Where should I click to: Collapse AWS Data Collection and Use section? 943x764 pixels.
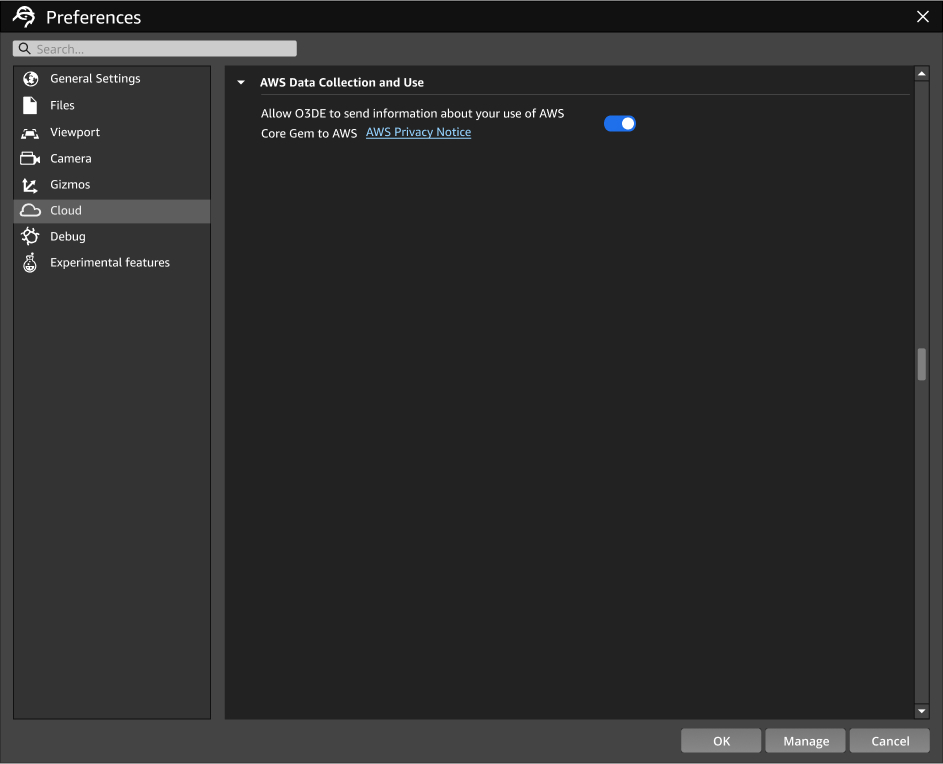click(241, 82)
